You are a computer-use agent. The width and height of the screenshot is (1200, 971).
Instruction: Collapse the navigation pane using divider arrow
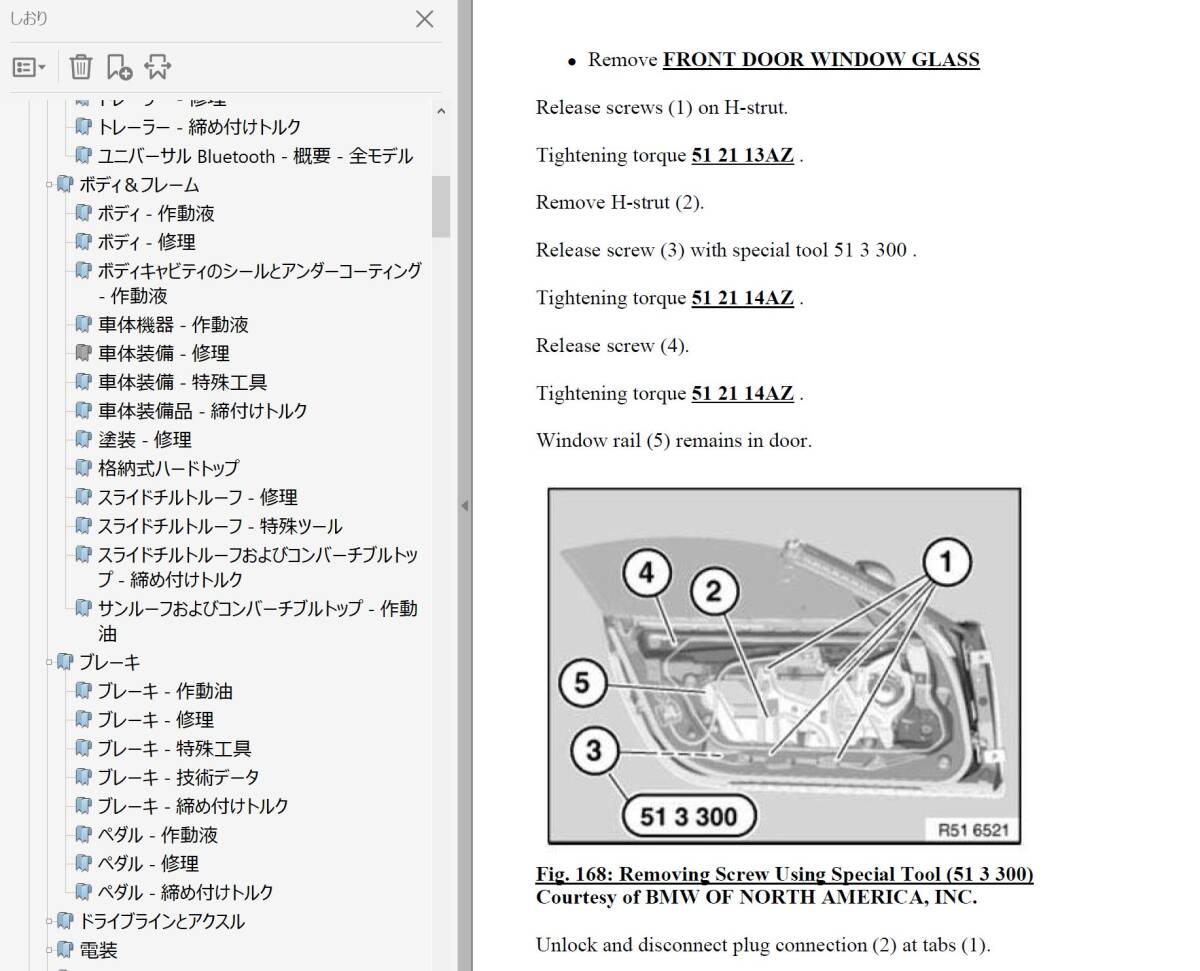coord(464,506)
